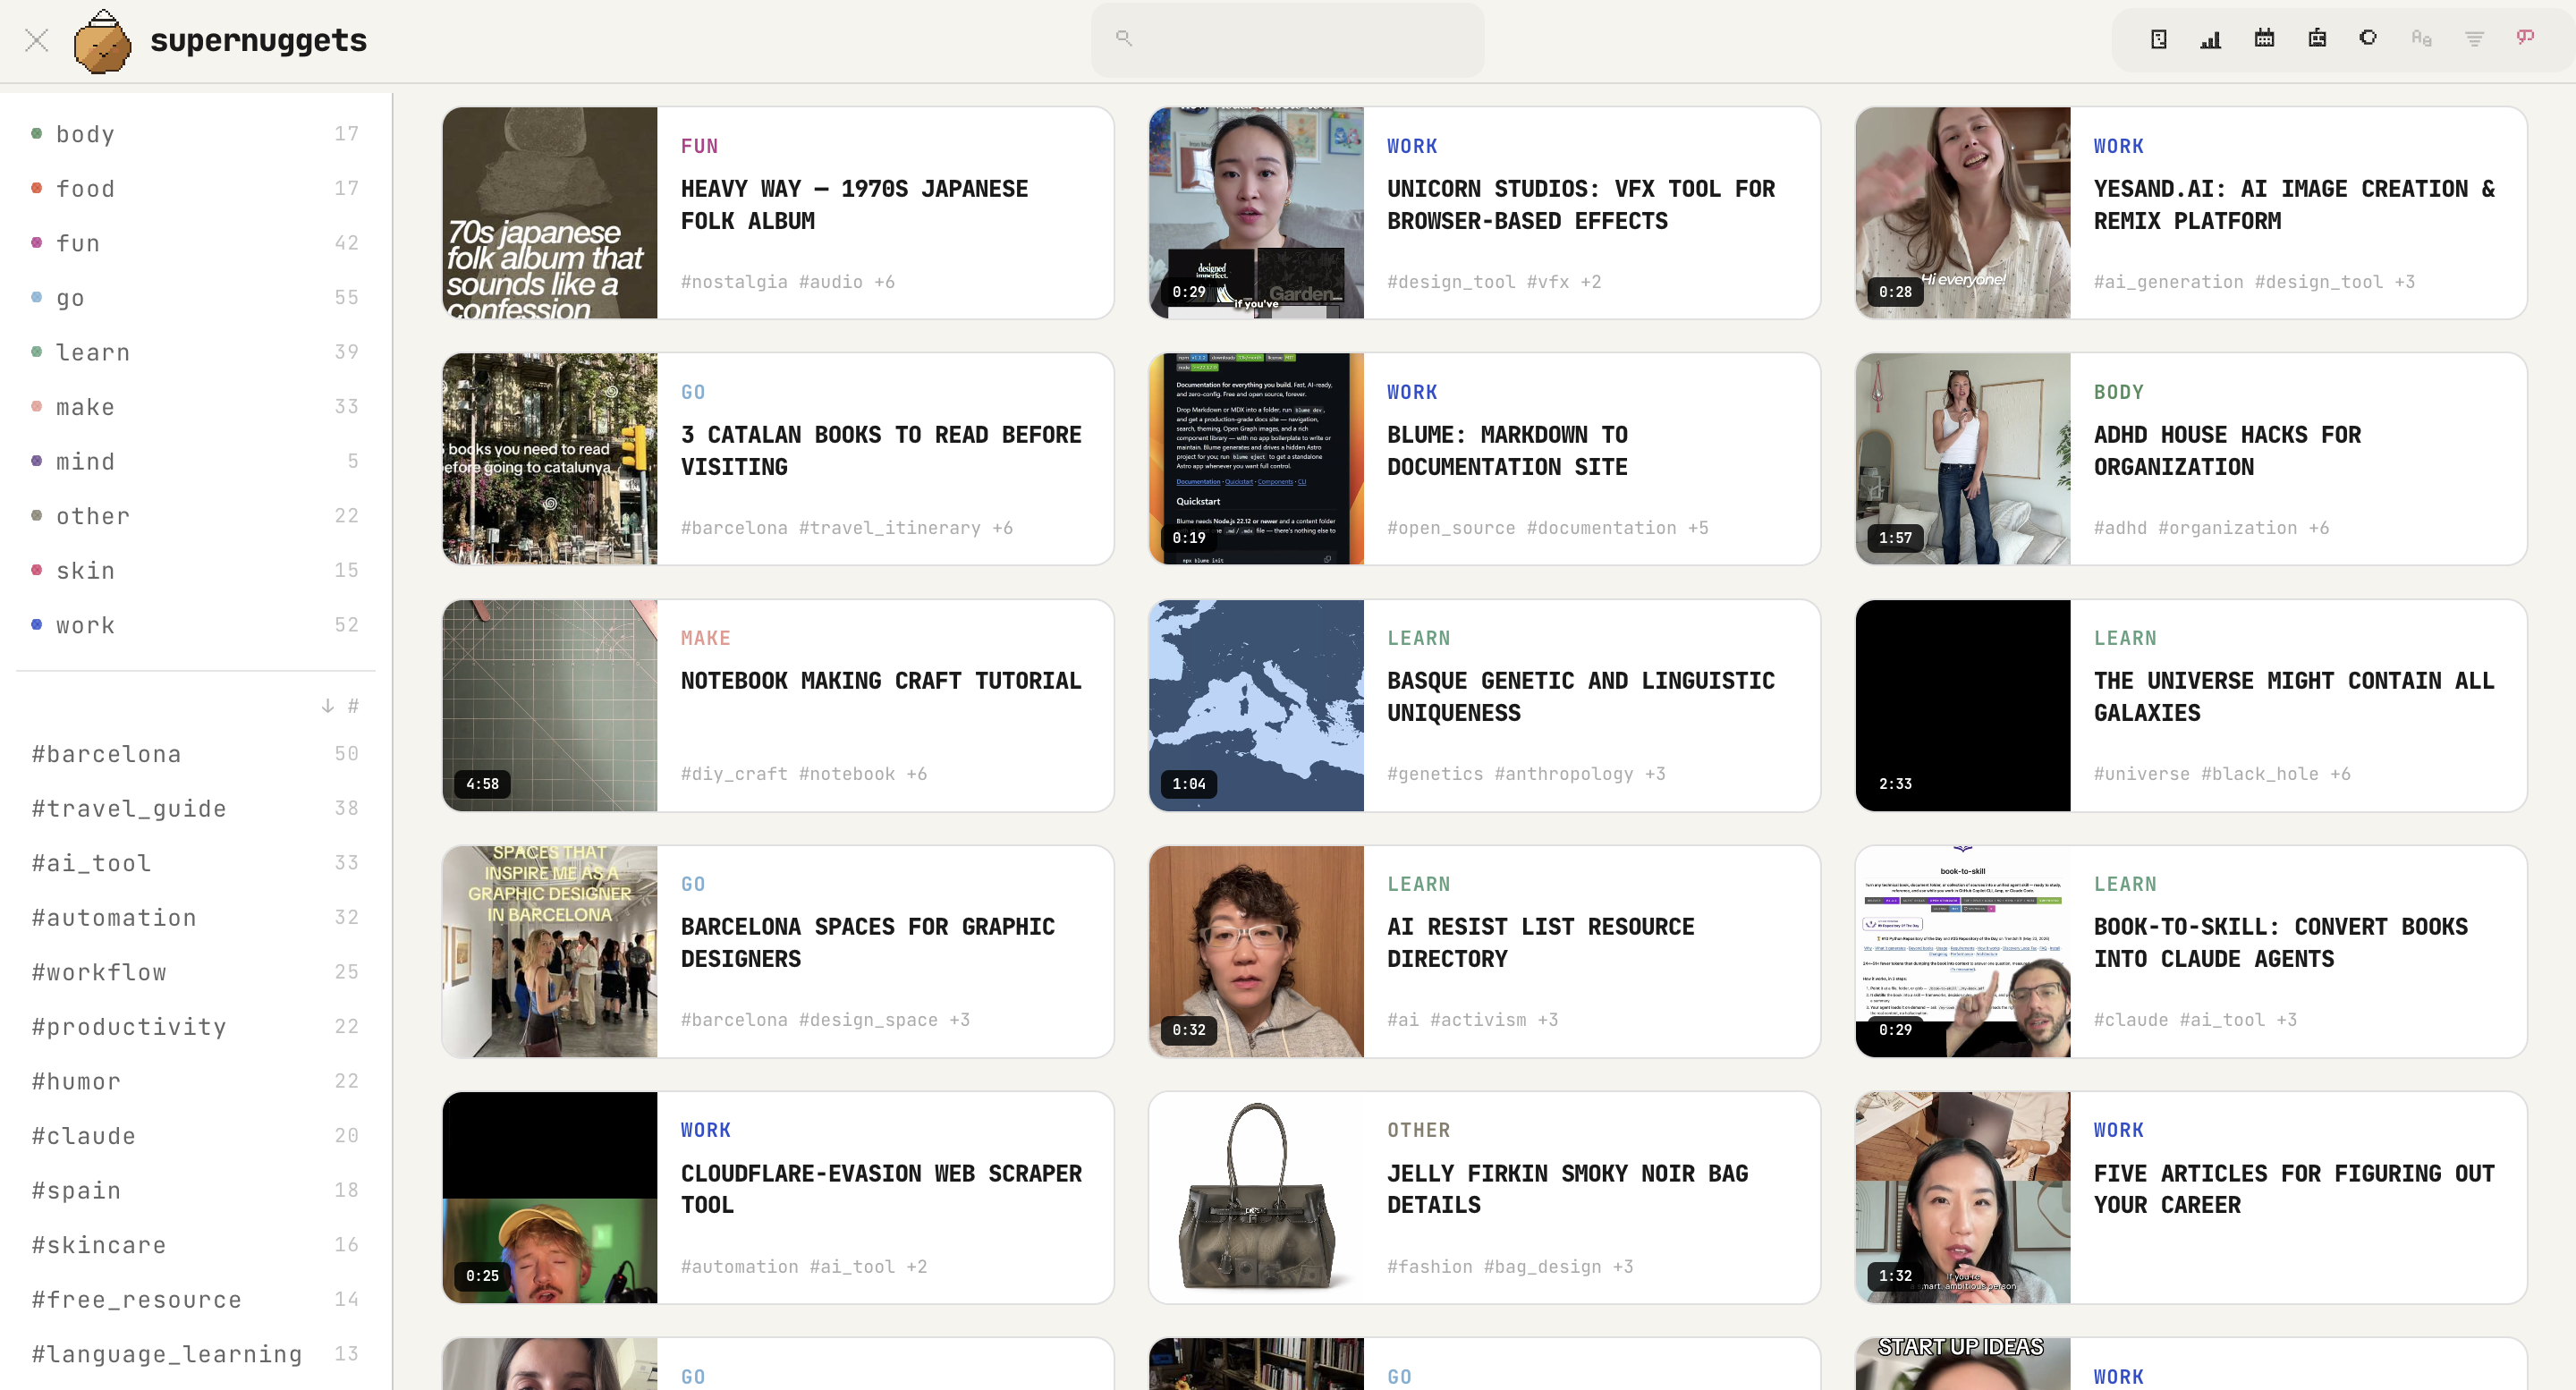Filter by #barcelona tag
The height and width of the screenshot is (1390, 2576).
pyautogui.click(x=195, y=753)
